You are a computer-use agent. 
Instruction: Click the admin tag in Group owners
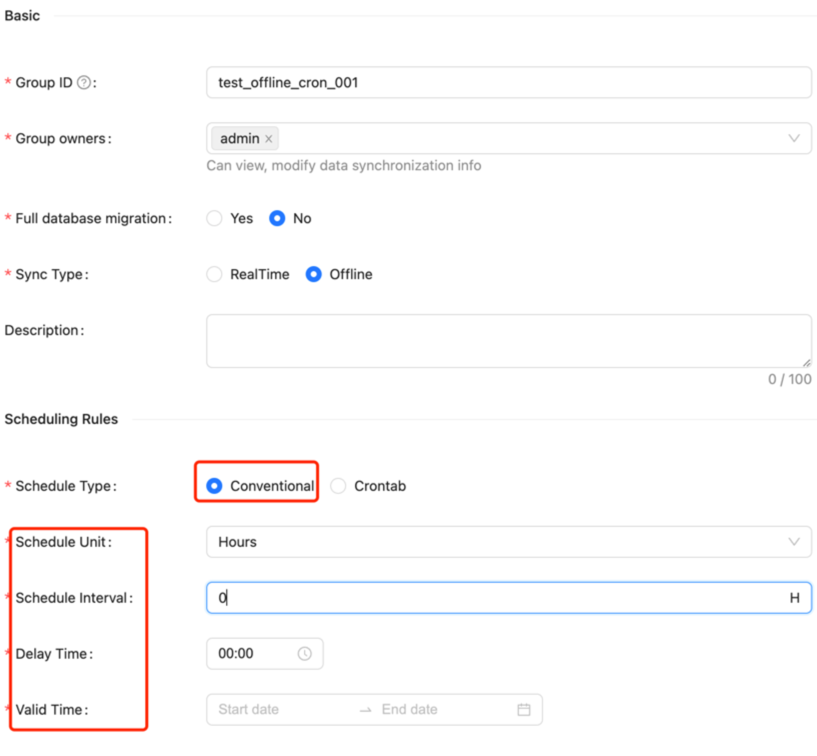point(239,139)
